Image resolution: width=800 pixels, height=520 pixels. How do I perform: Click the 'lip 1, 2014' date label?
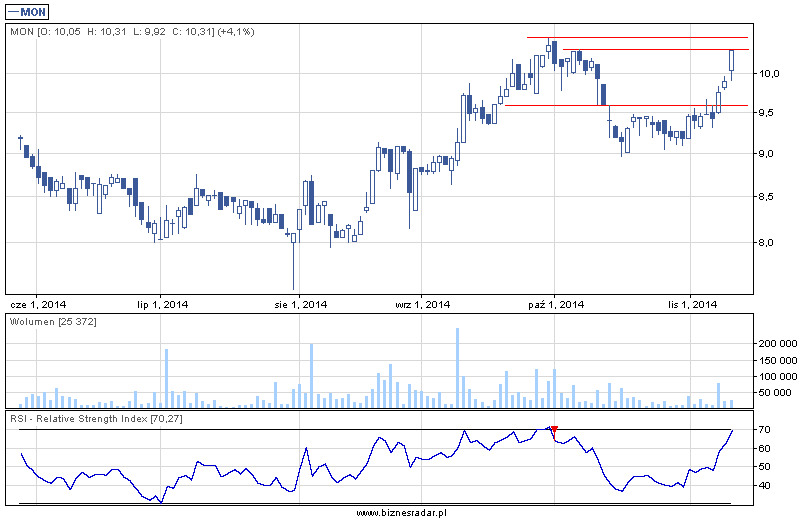[x=163, y=305]
